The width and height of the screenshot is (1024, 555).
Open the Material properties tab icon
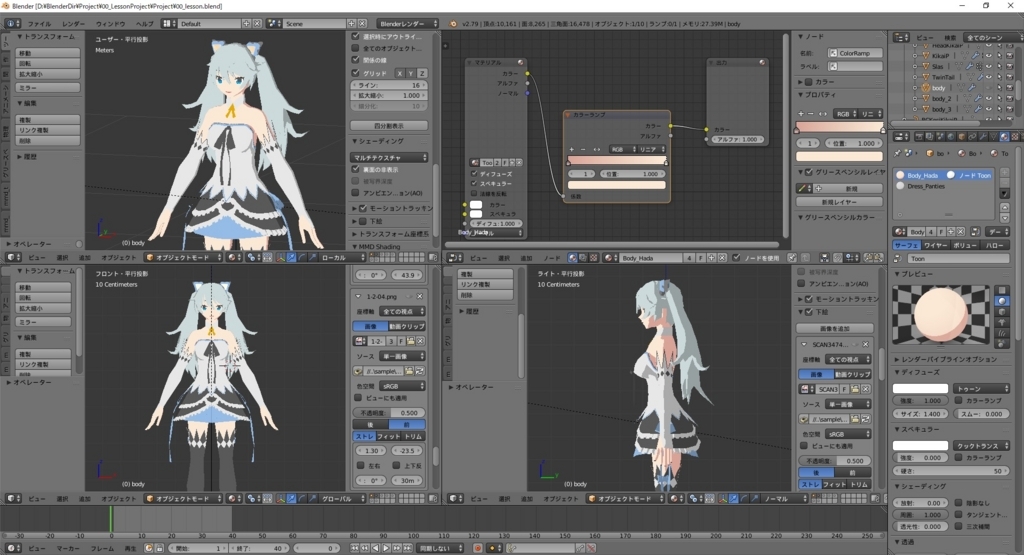pyautogui.click(x=1004, y=136)
